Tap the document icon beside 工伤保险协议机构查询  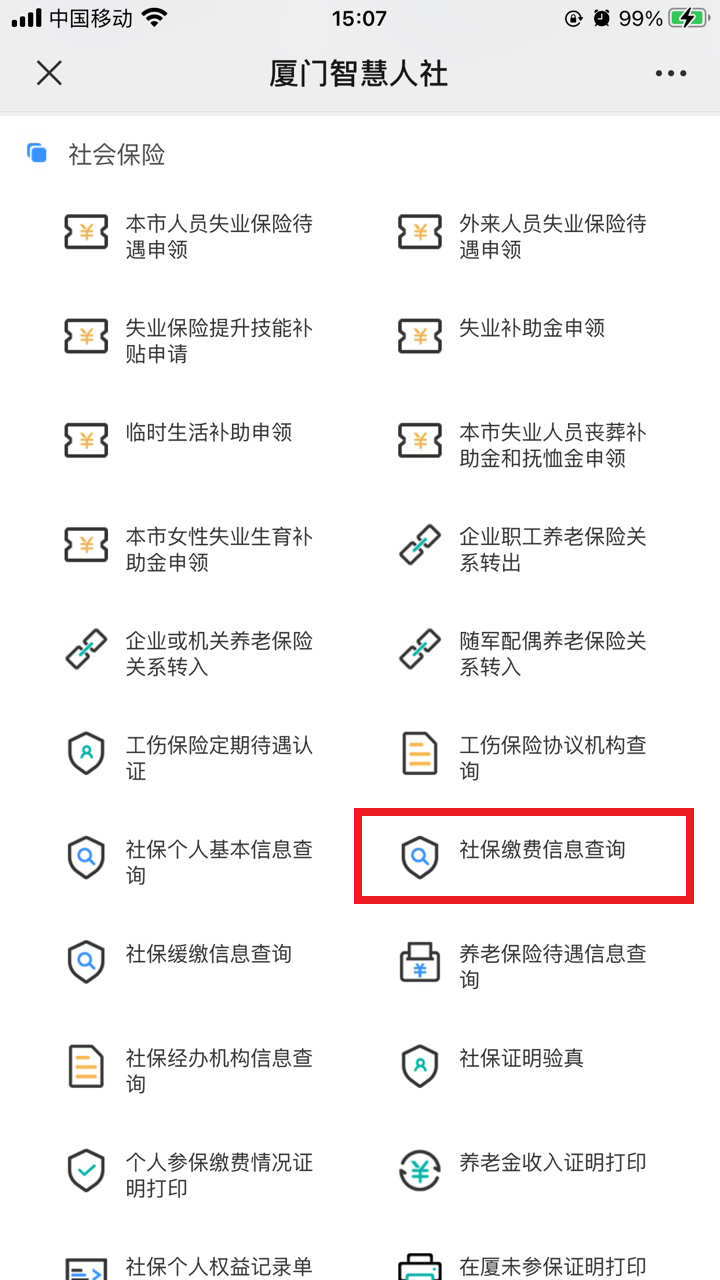pos(420,754)
